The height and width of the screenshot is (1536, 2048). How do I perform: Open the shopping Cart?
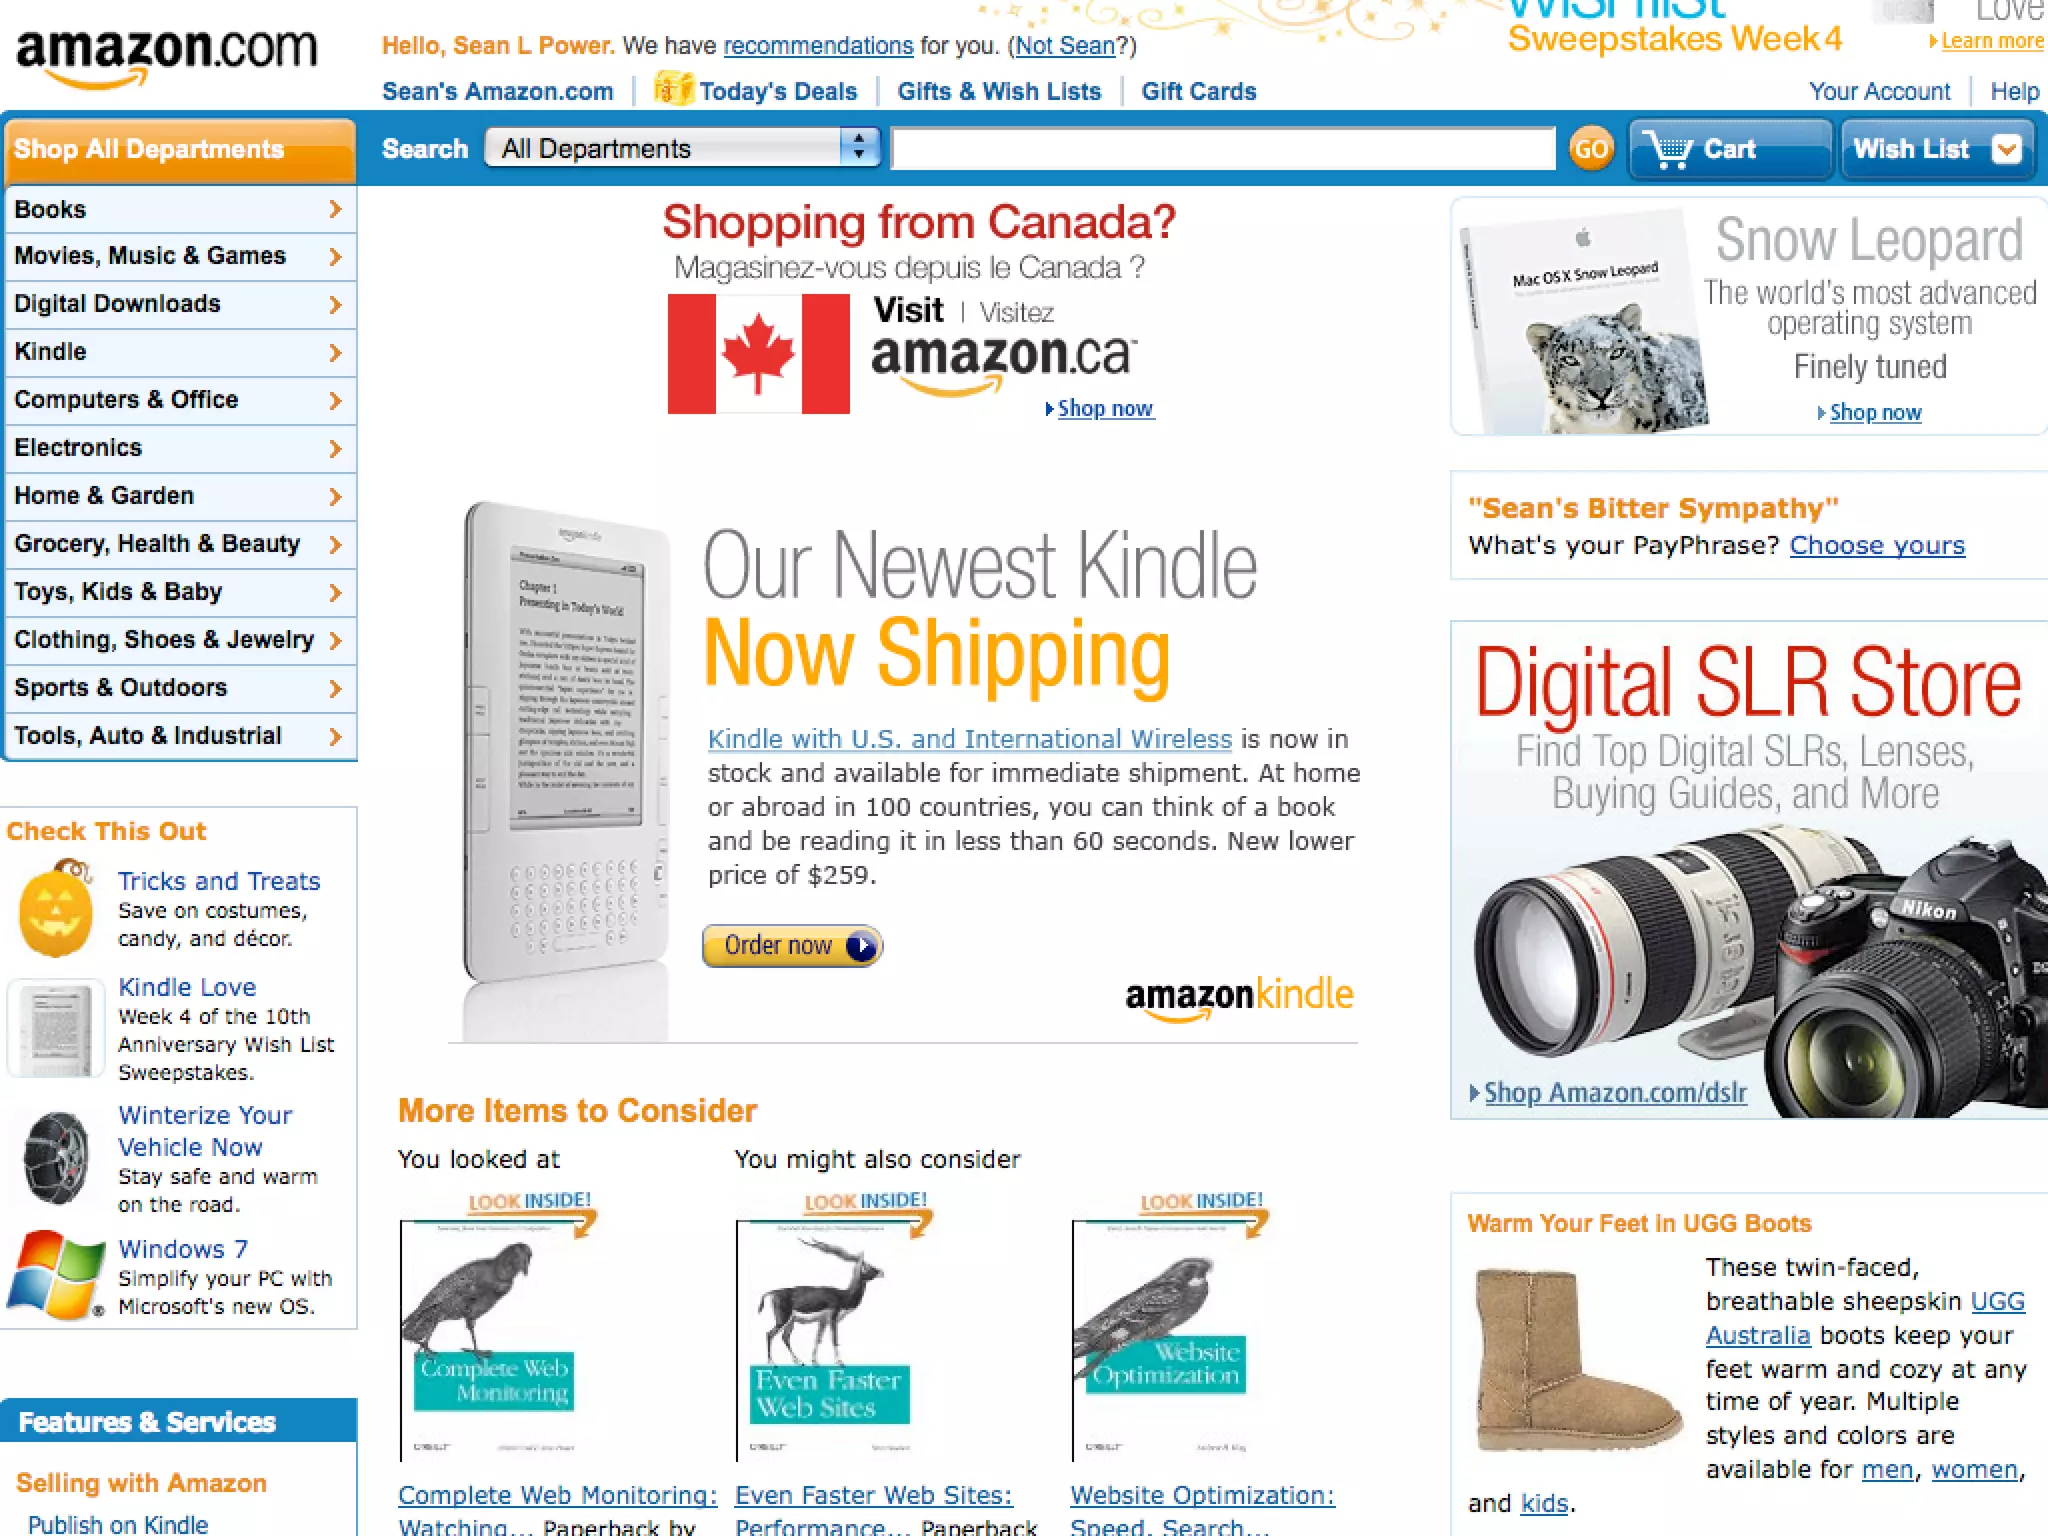click(x=1730, y=149)
